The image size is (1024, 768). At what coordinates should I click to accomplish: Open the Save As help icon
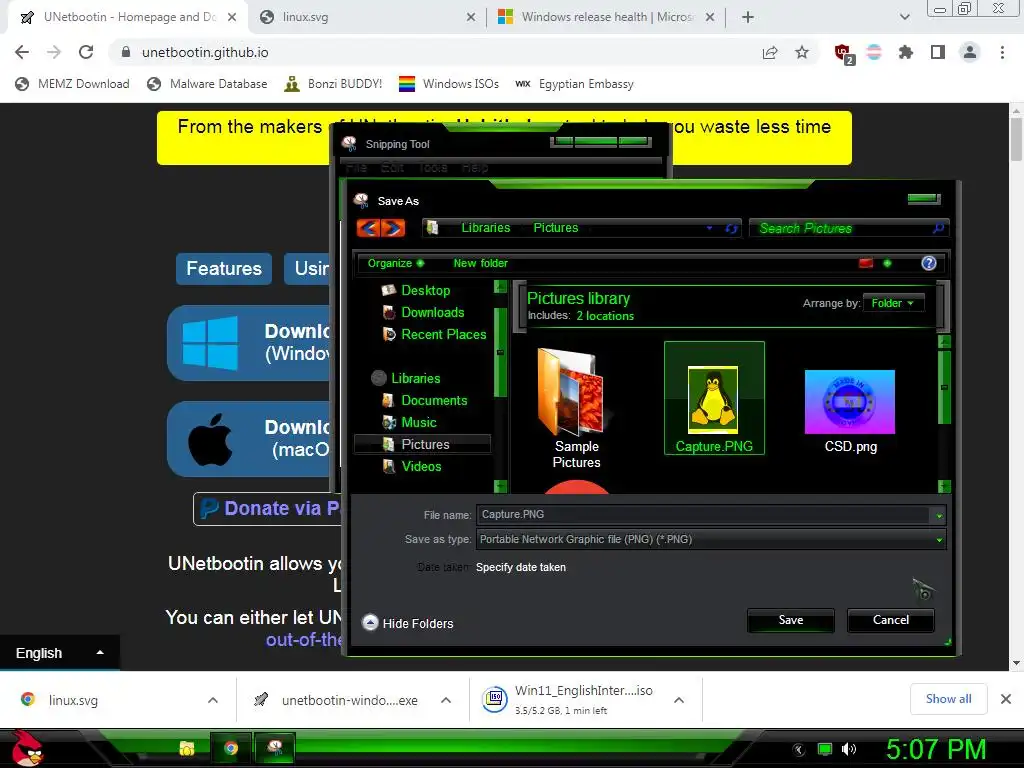coord(928,263)
